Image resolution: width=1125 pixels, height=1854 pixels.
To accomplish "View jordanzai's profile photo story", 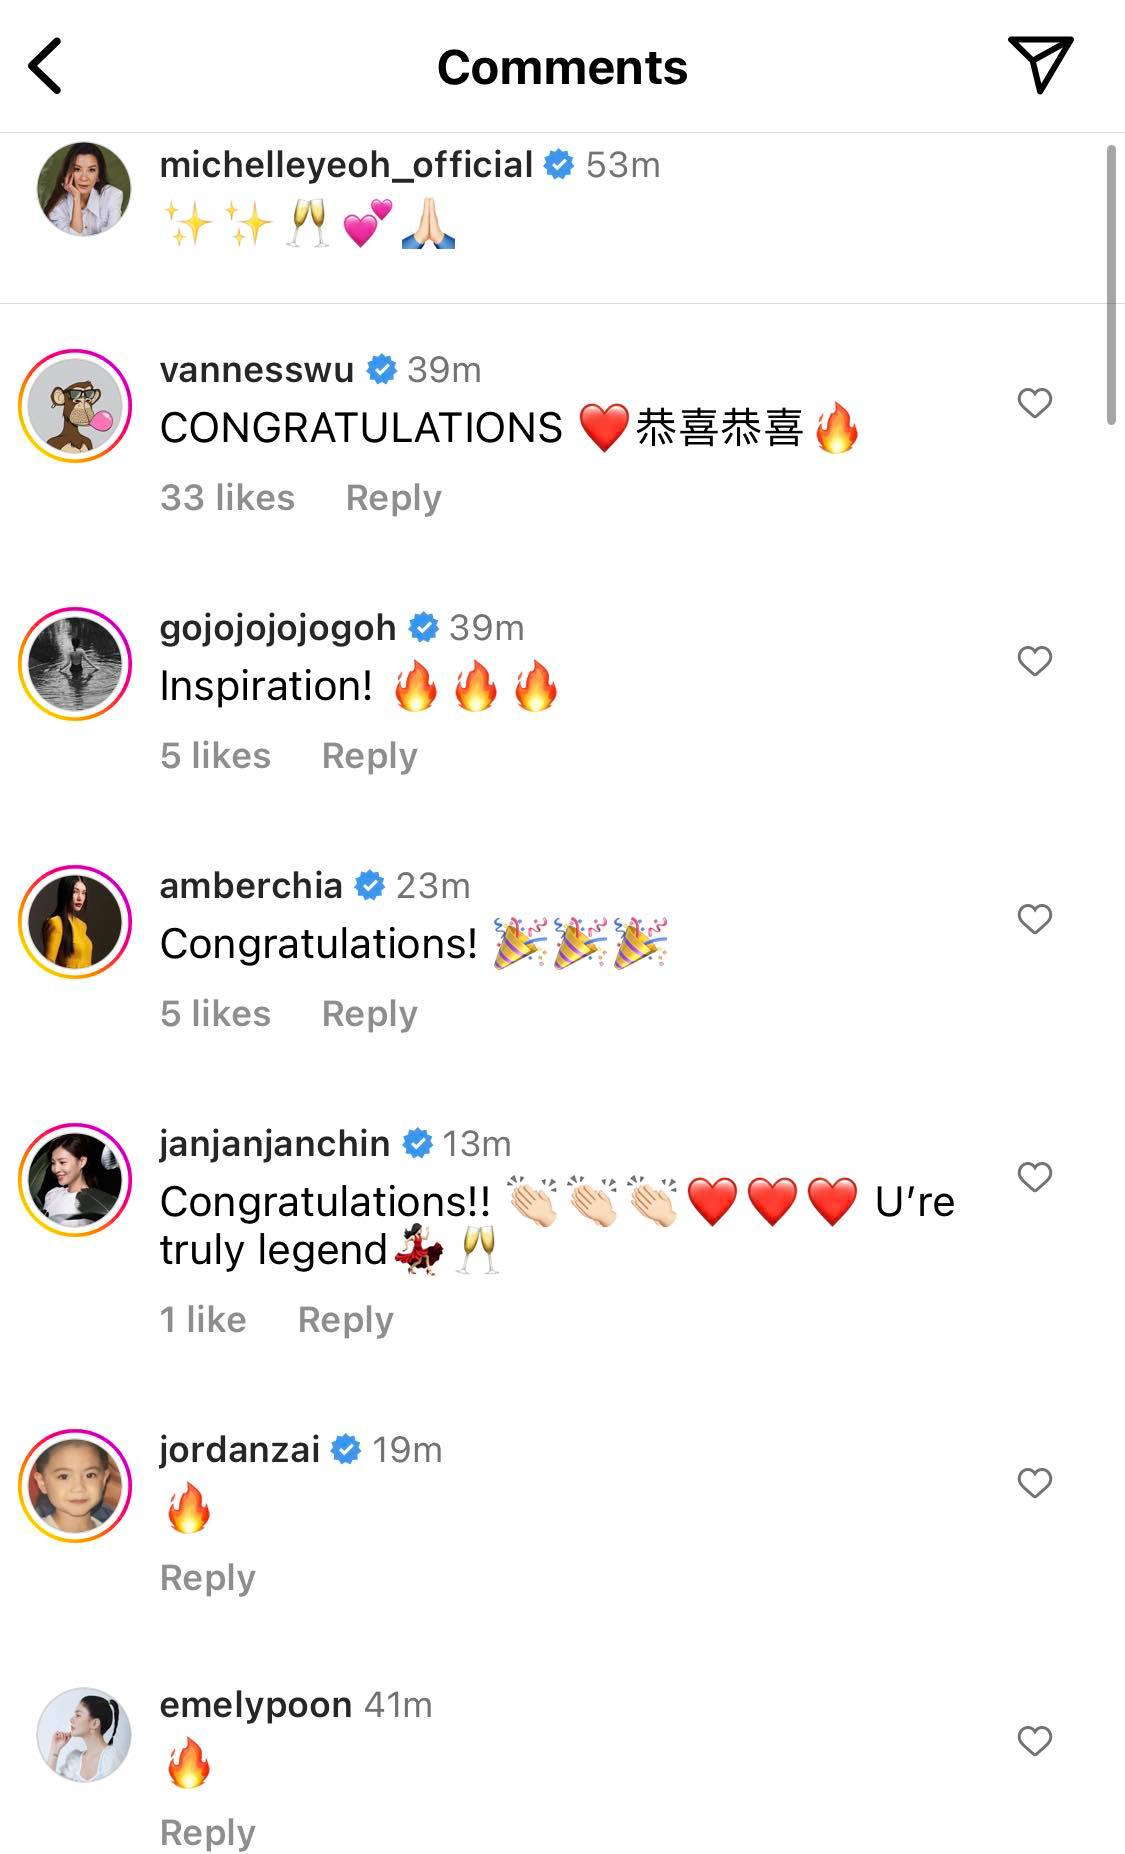I will click(76, 1485).
